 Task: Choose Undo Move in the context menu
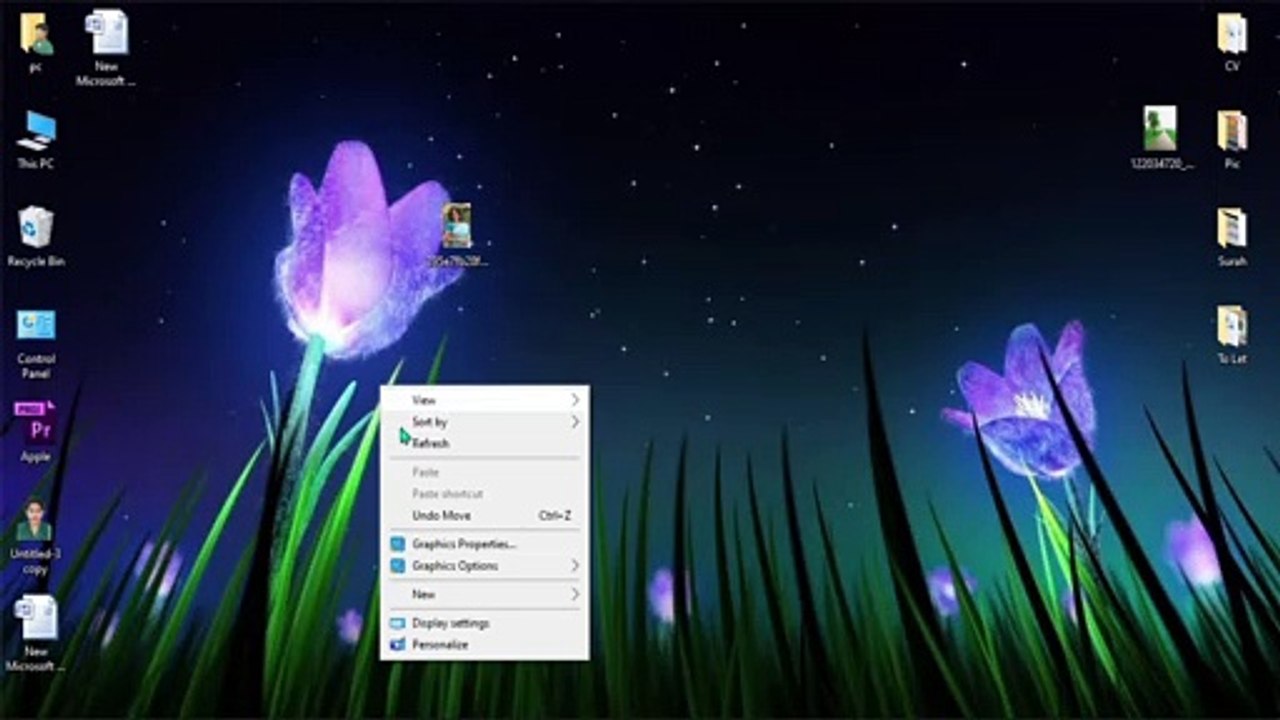485,516
